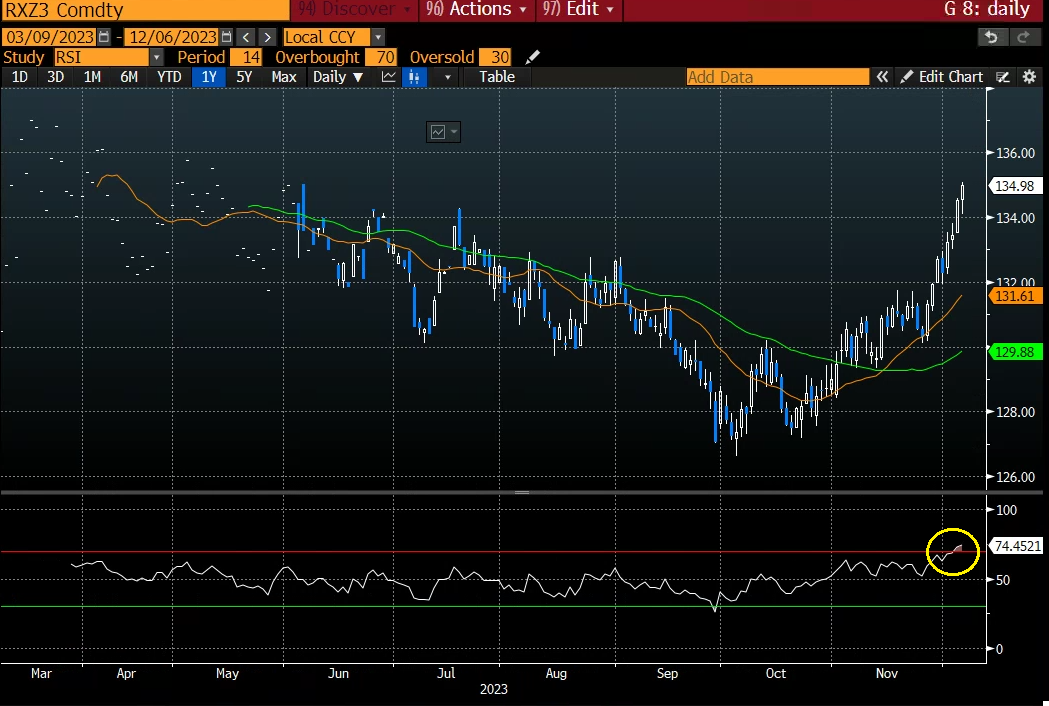The image size is (1049, 706).
Task: Step the date range backward
Action: 246,37
